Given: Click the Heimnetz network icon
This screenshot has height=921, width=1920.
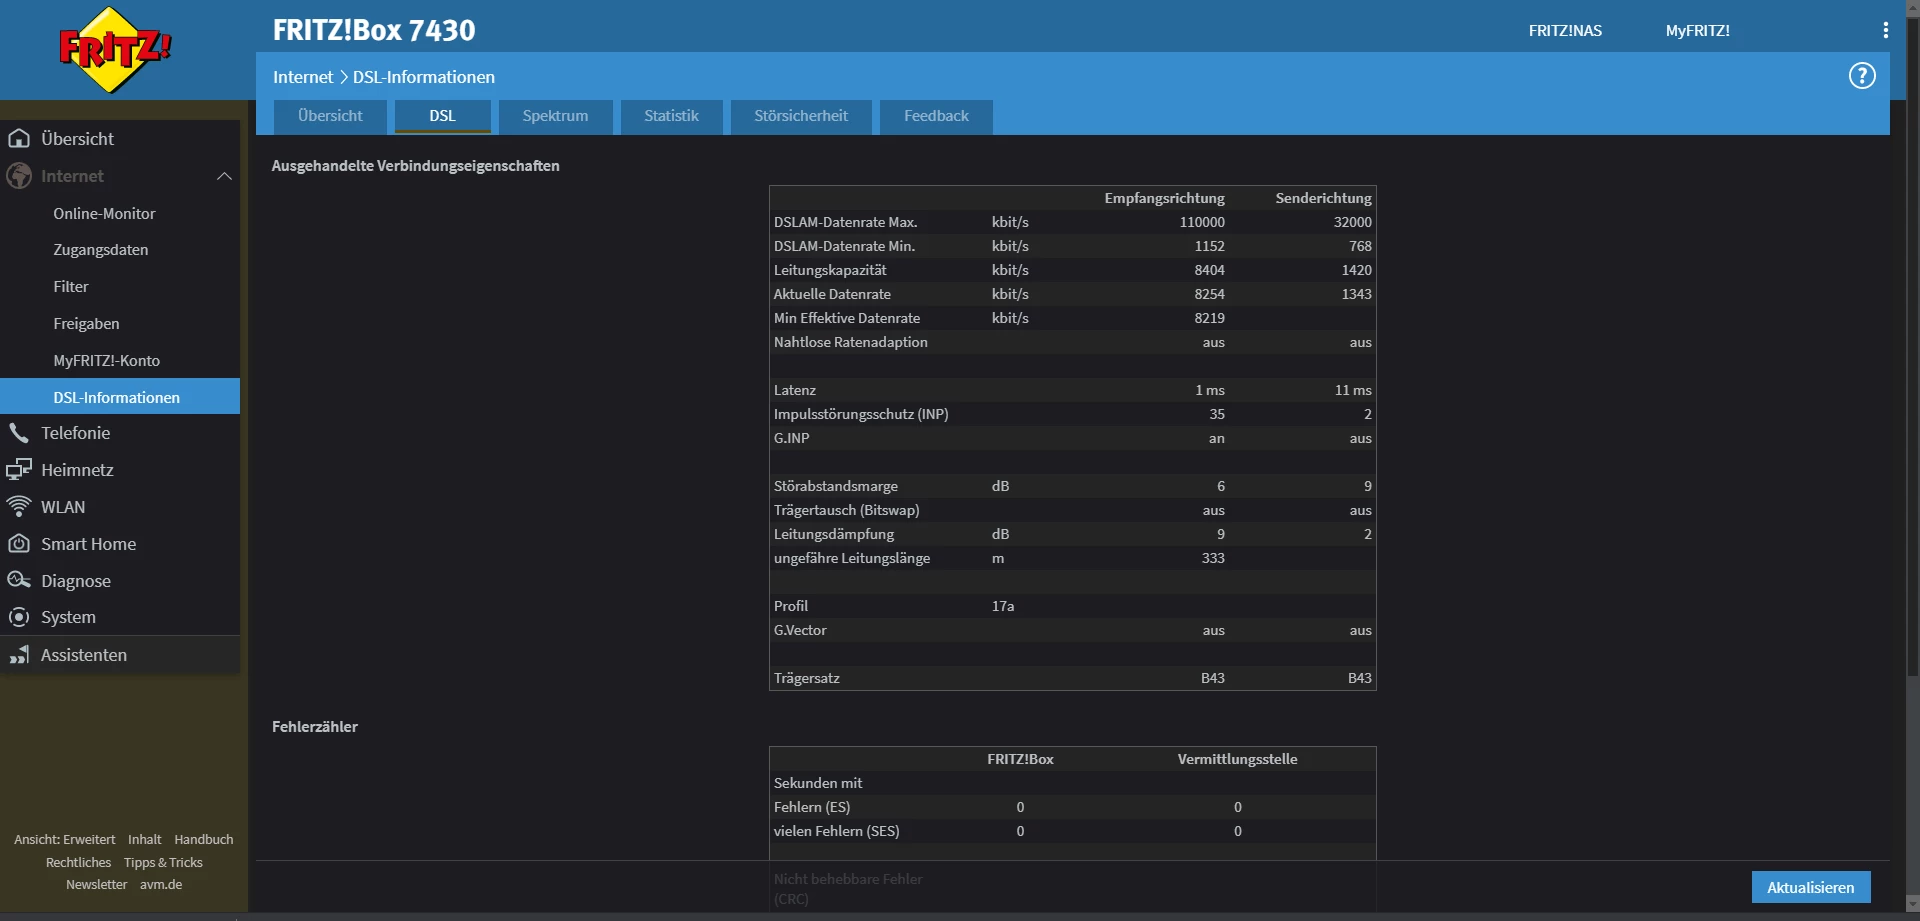Looking at the screenshot, I should (x=19, y=469).
